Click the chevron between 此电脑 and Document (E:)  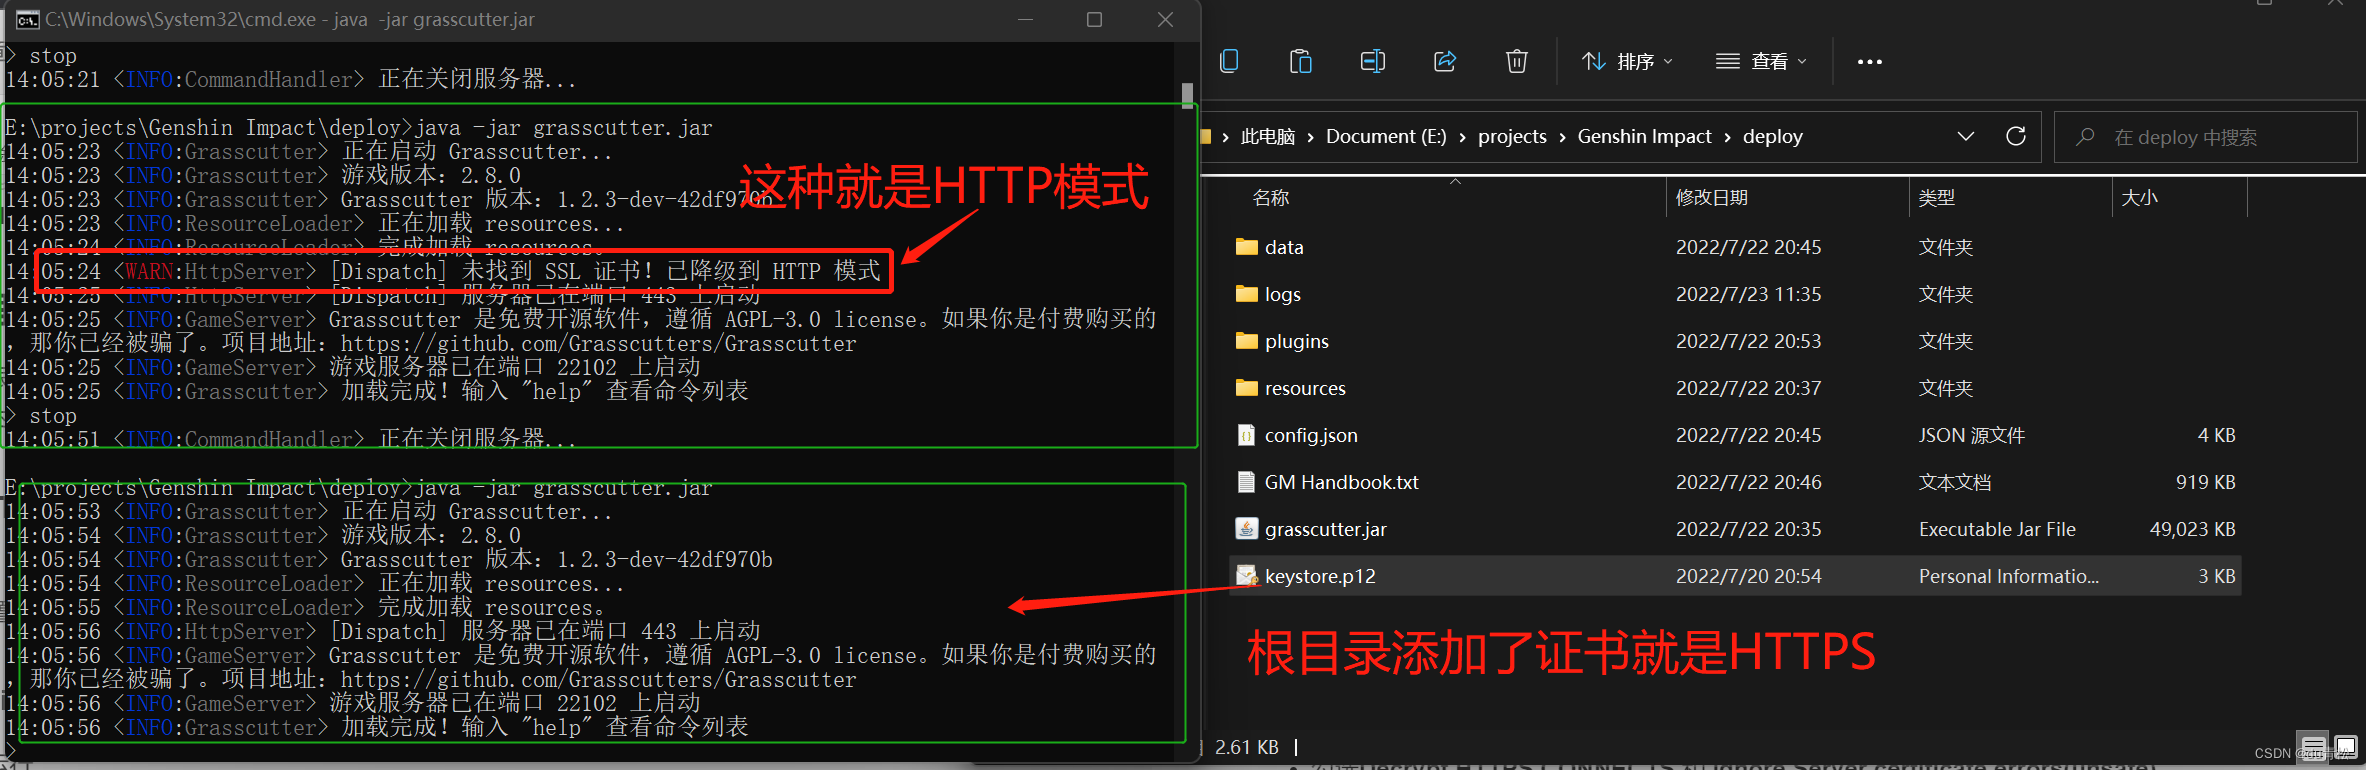1310,137
